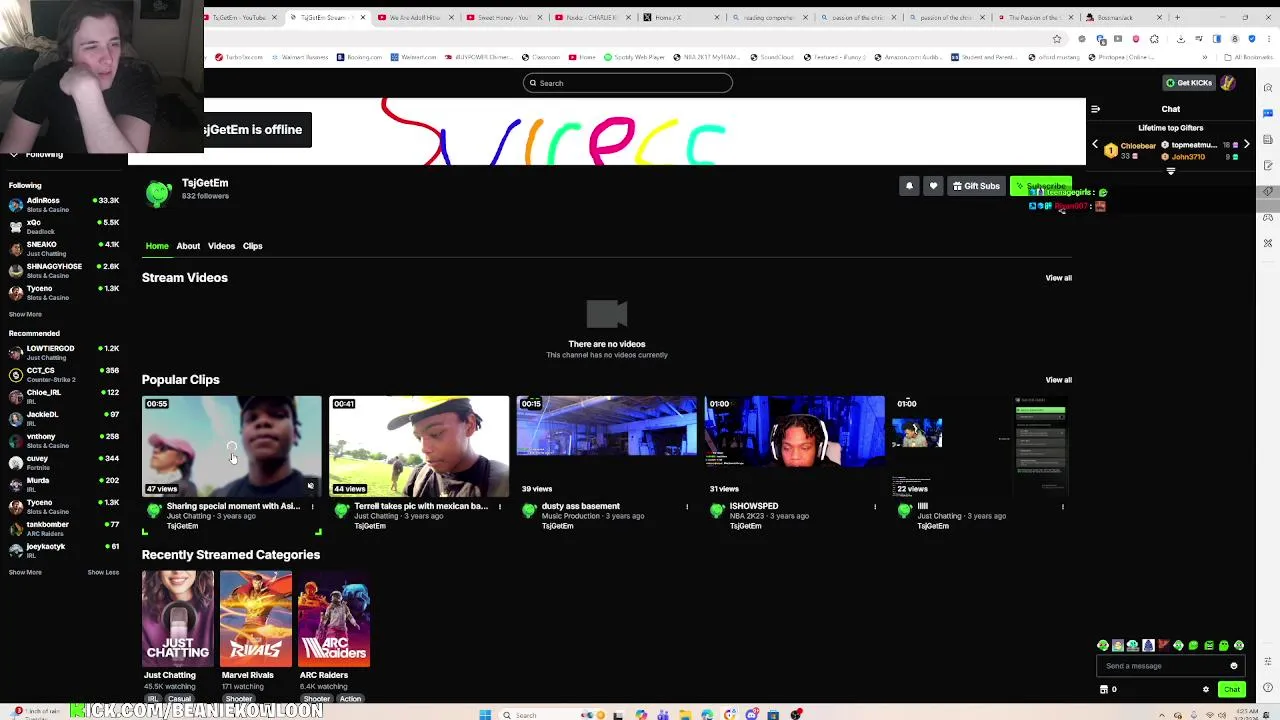Open the chat shop icon showing 0
The image size is (1280, 720).
(x=1108, y=689)
